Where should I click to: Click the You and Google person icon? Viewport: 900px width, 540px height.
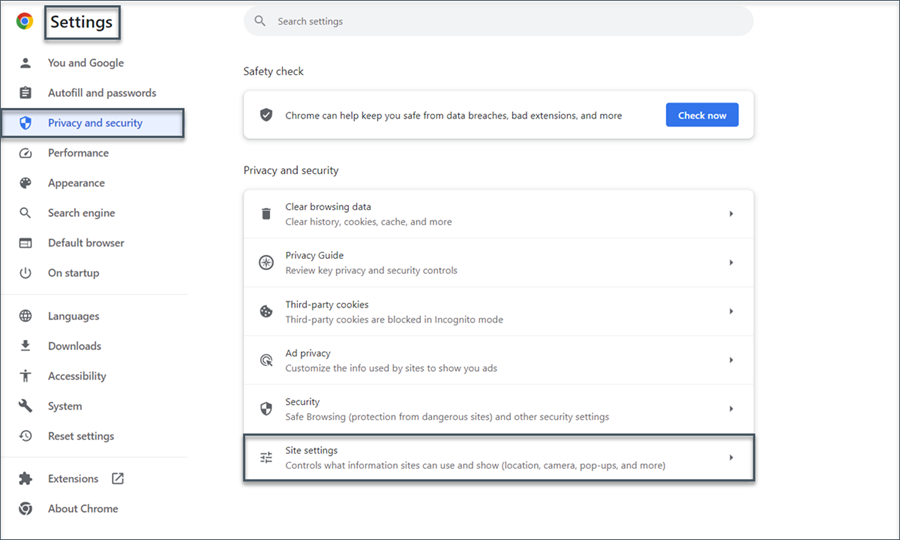pyautogui.click(x=25, y=63)
